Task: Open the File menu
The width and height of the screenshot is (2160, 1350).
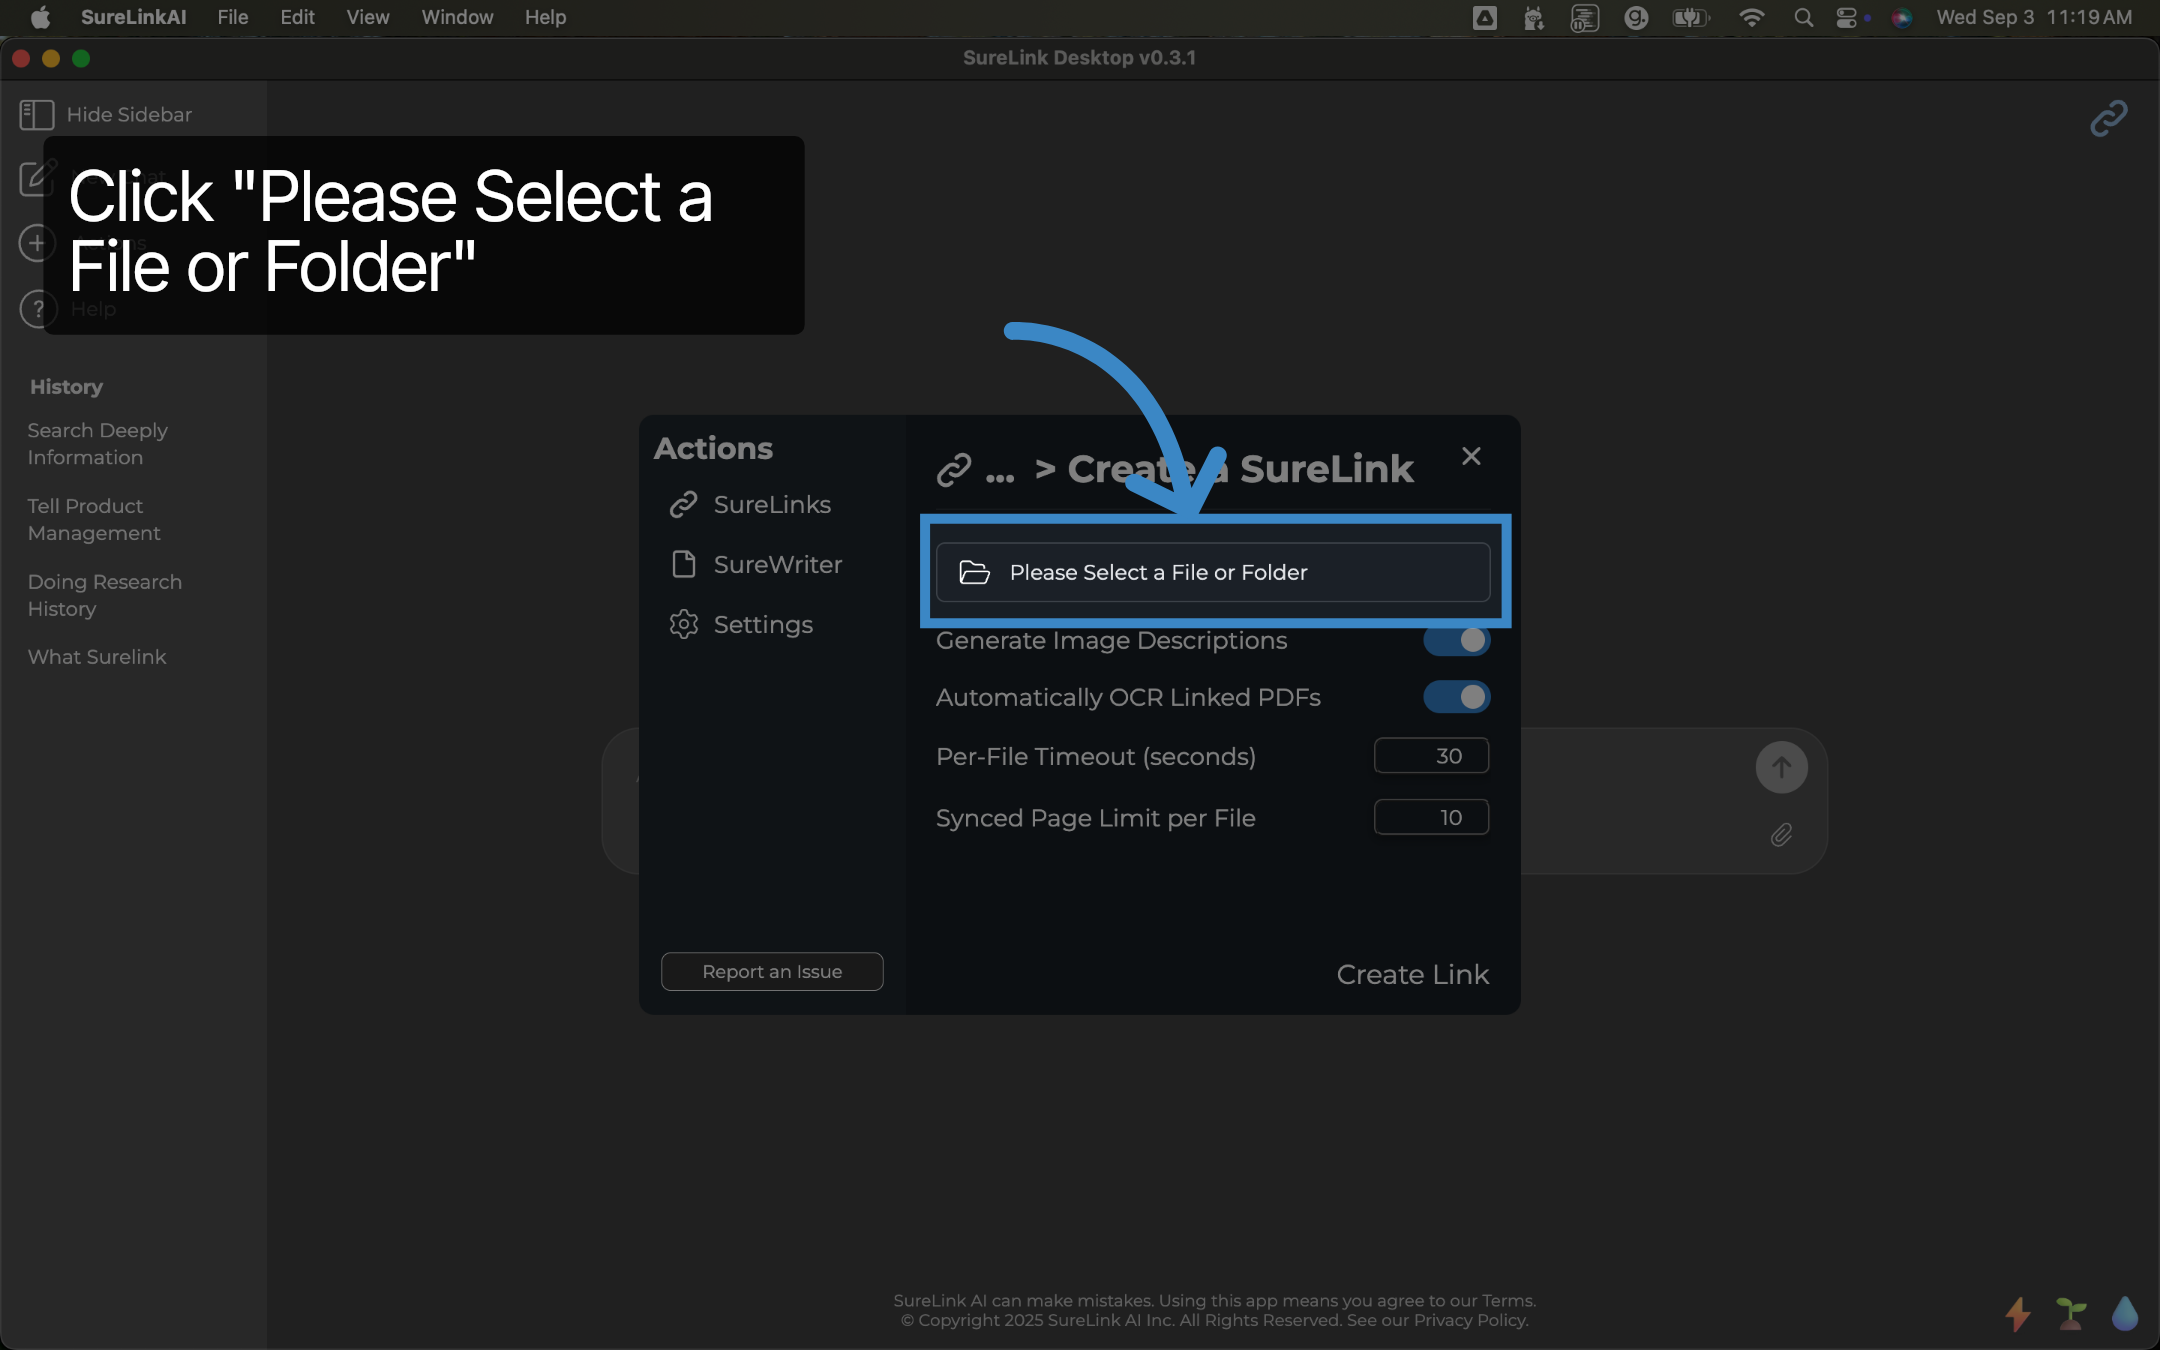Action: pos(233,17)
